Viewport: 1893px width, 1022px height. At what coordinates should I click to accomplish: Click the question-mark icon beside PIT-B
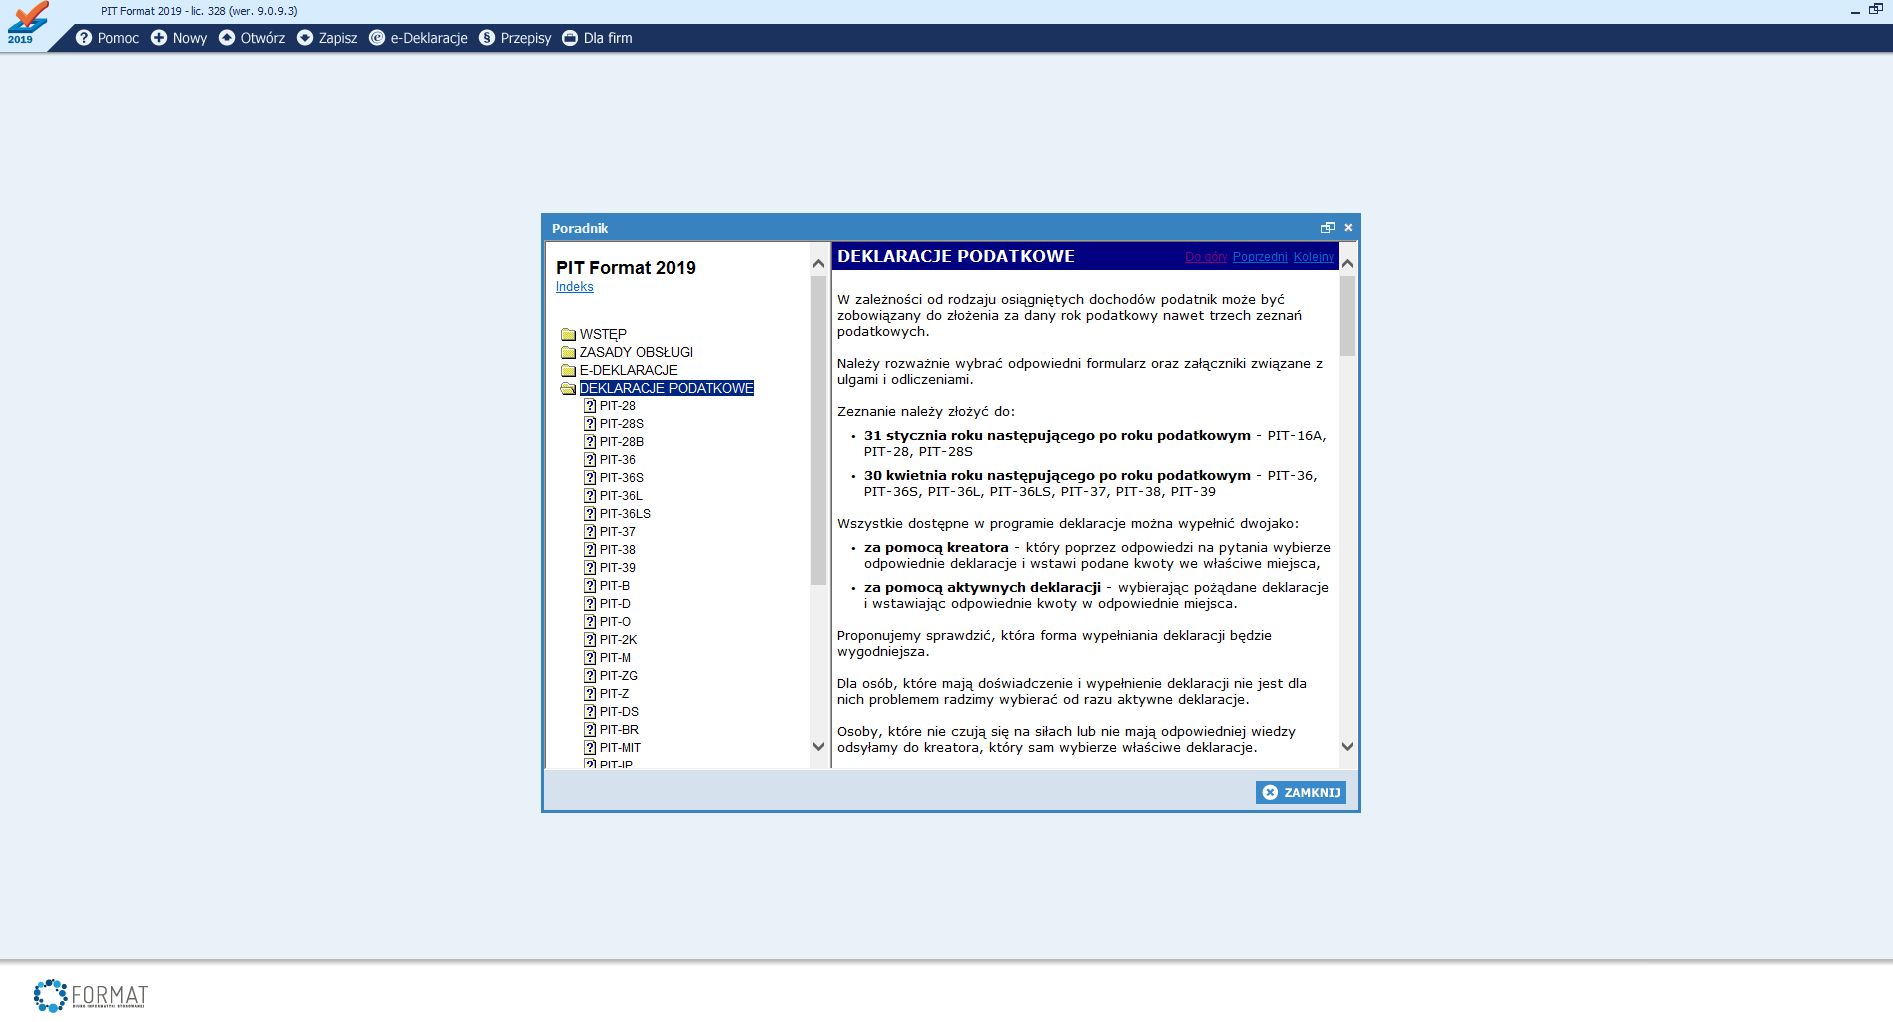pyautogui.click(x=590, y=586)
